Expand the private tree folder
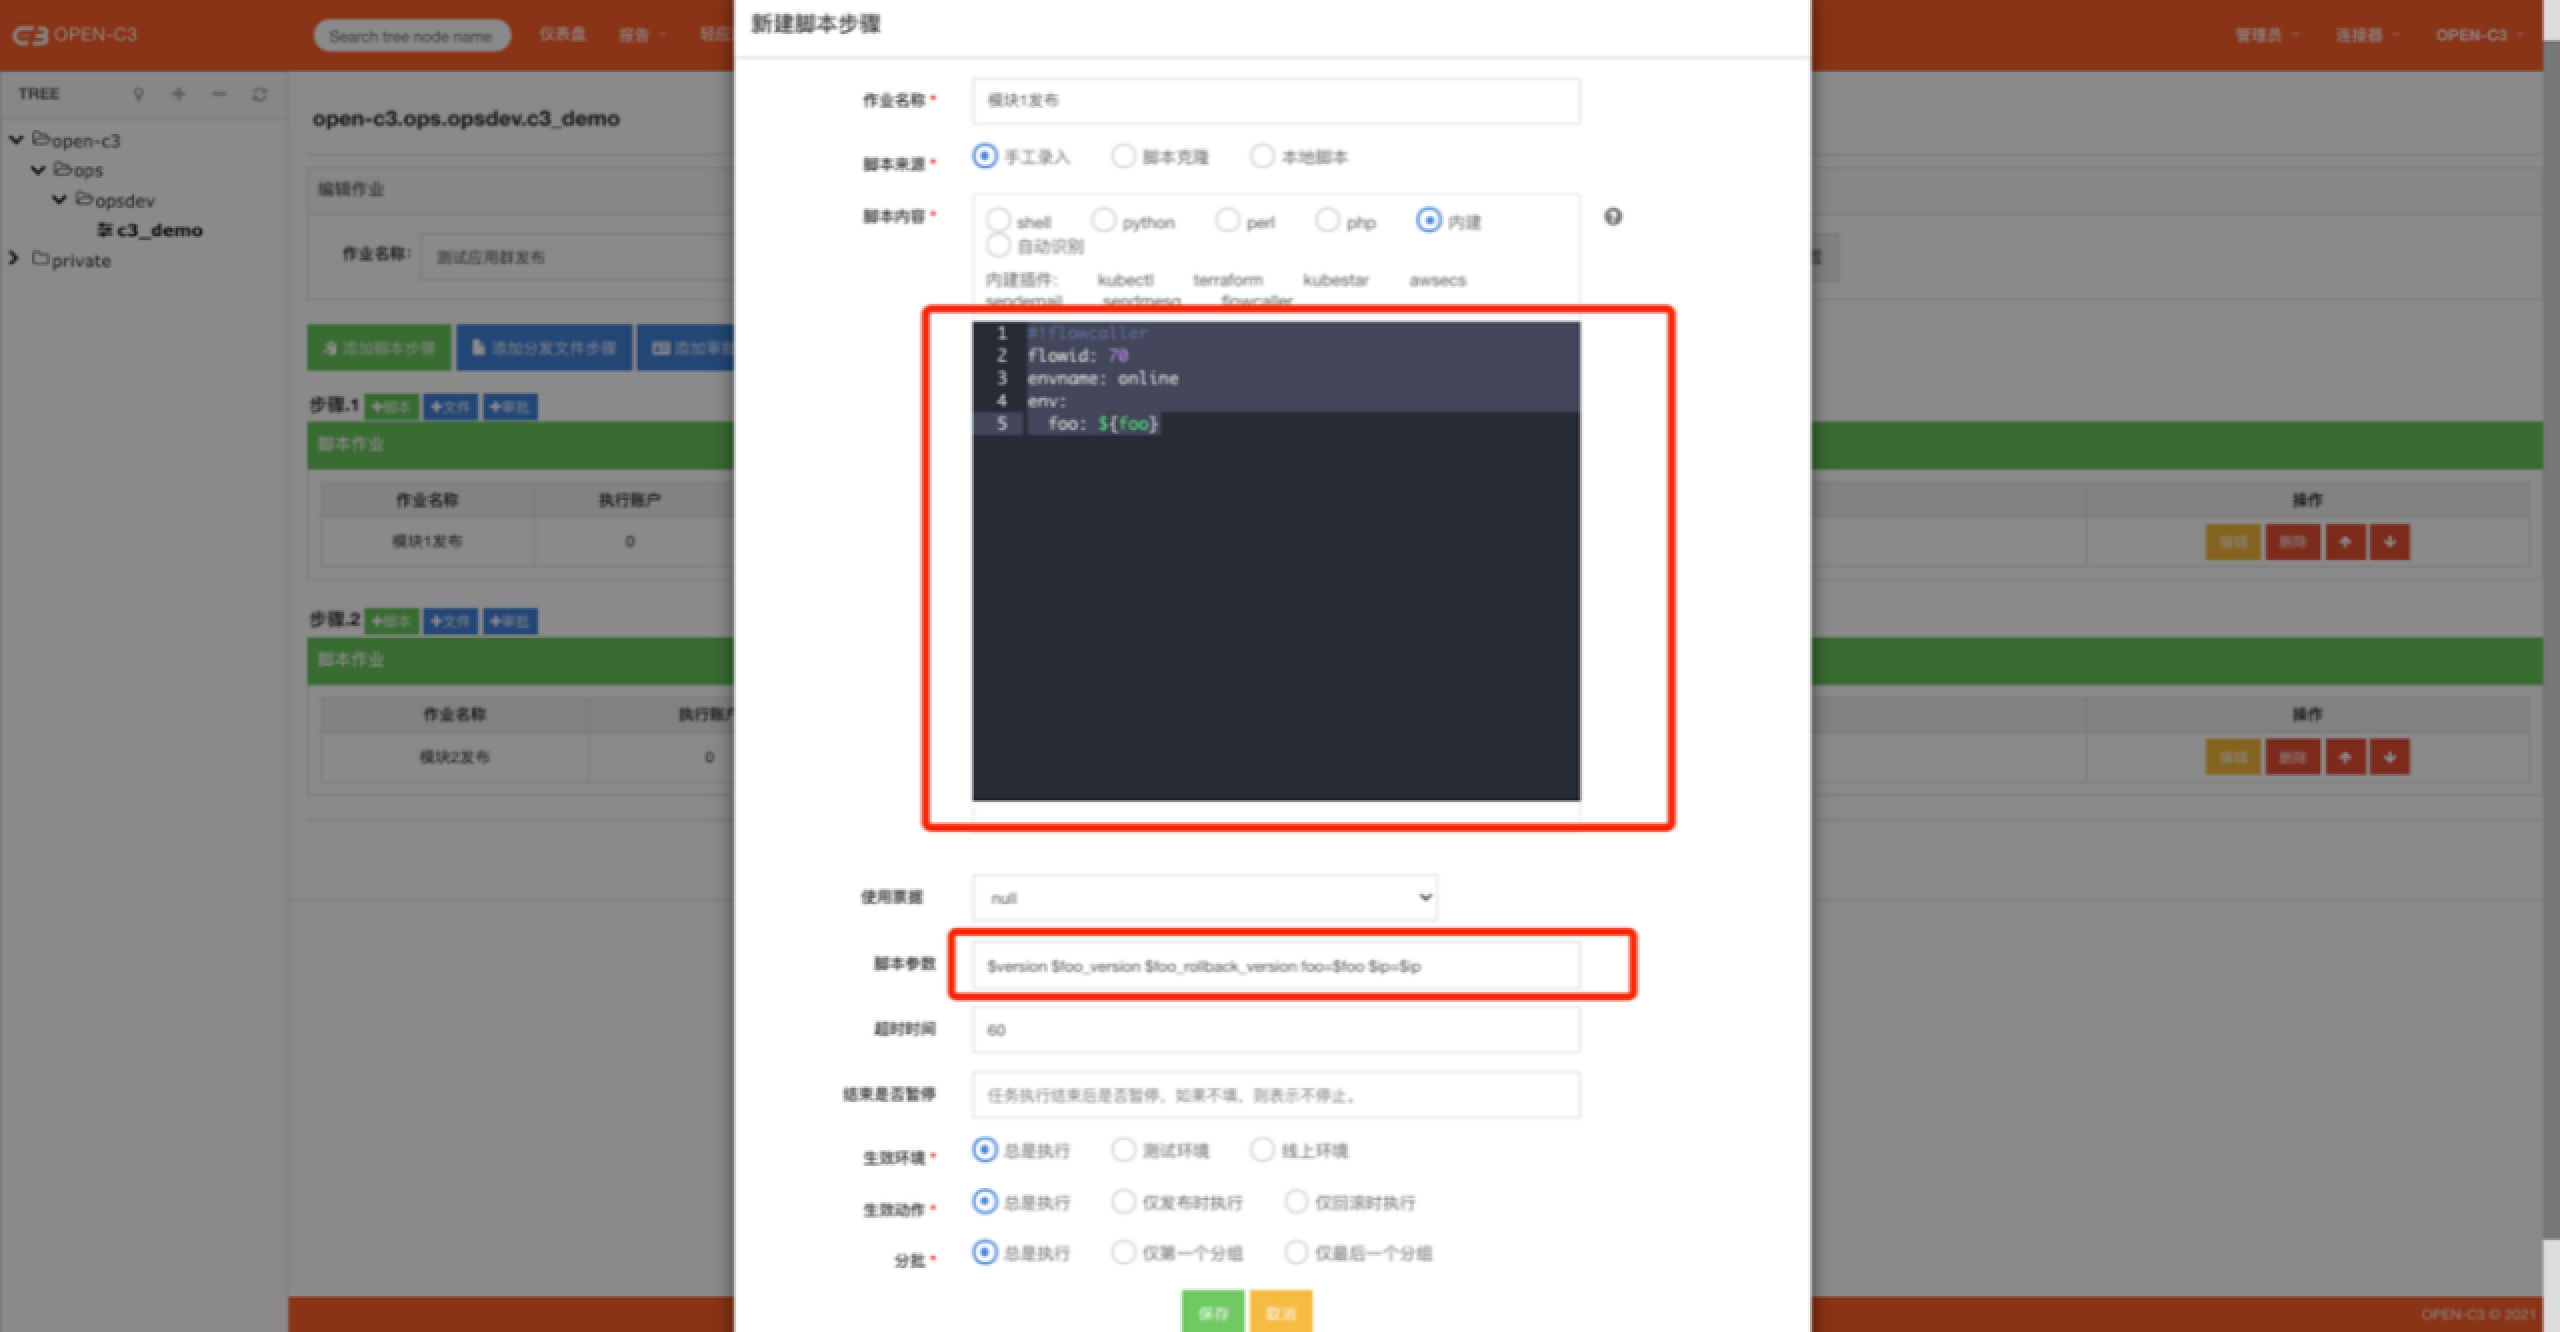Viewport: 2560px width, 1332px height. [x=14, y=259]
